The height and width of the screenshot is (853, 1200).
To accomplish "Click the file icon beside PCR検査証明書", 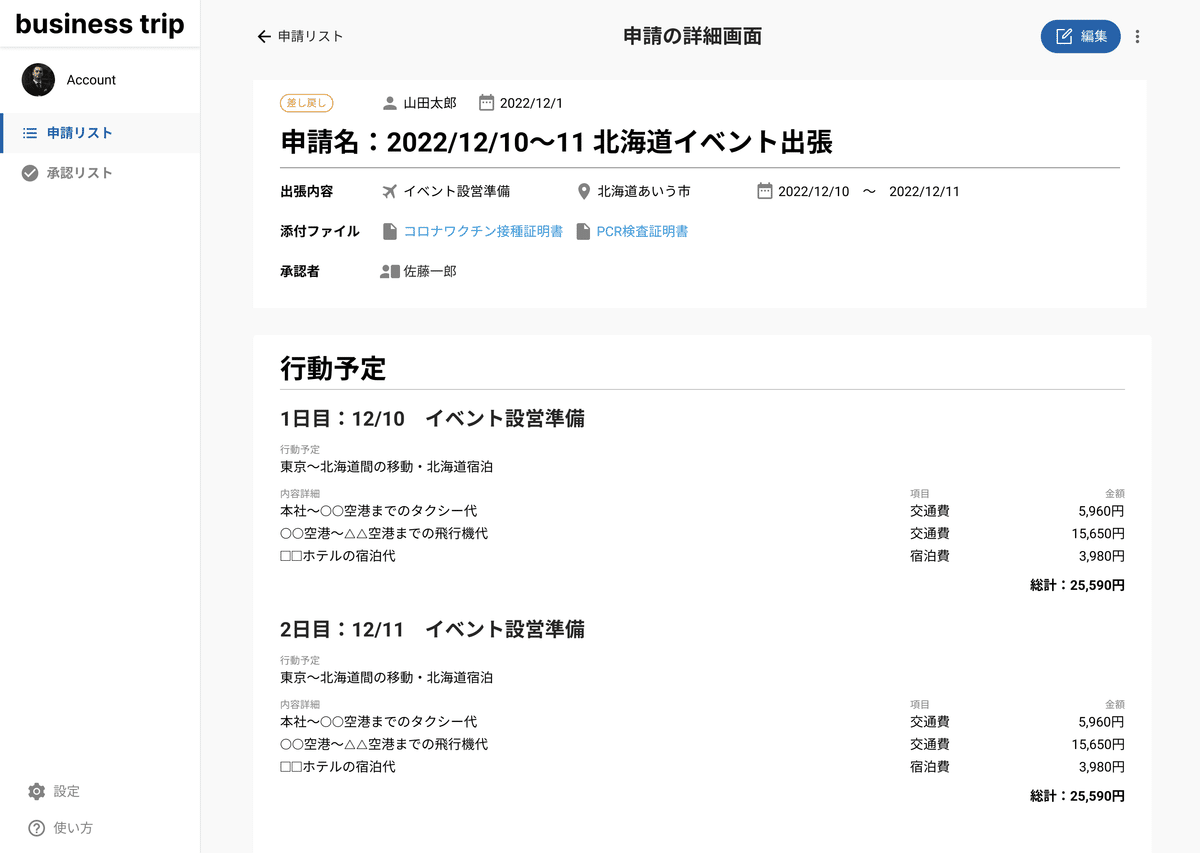I will pyautogui.click(x=583, y=231).
